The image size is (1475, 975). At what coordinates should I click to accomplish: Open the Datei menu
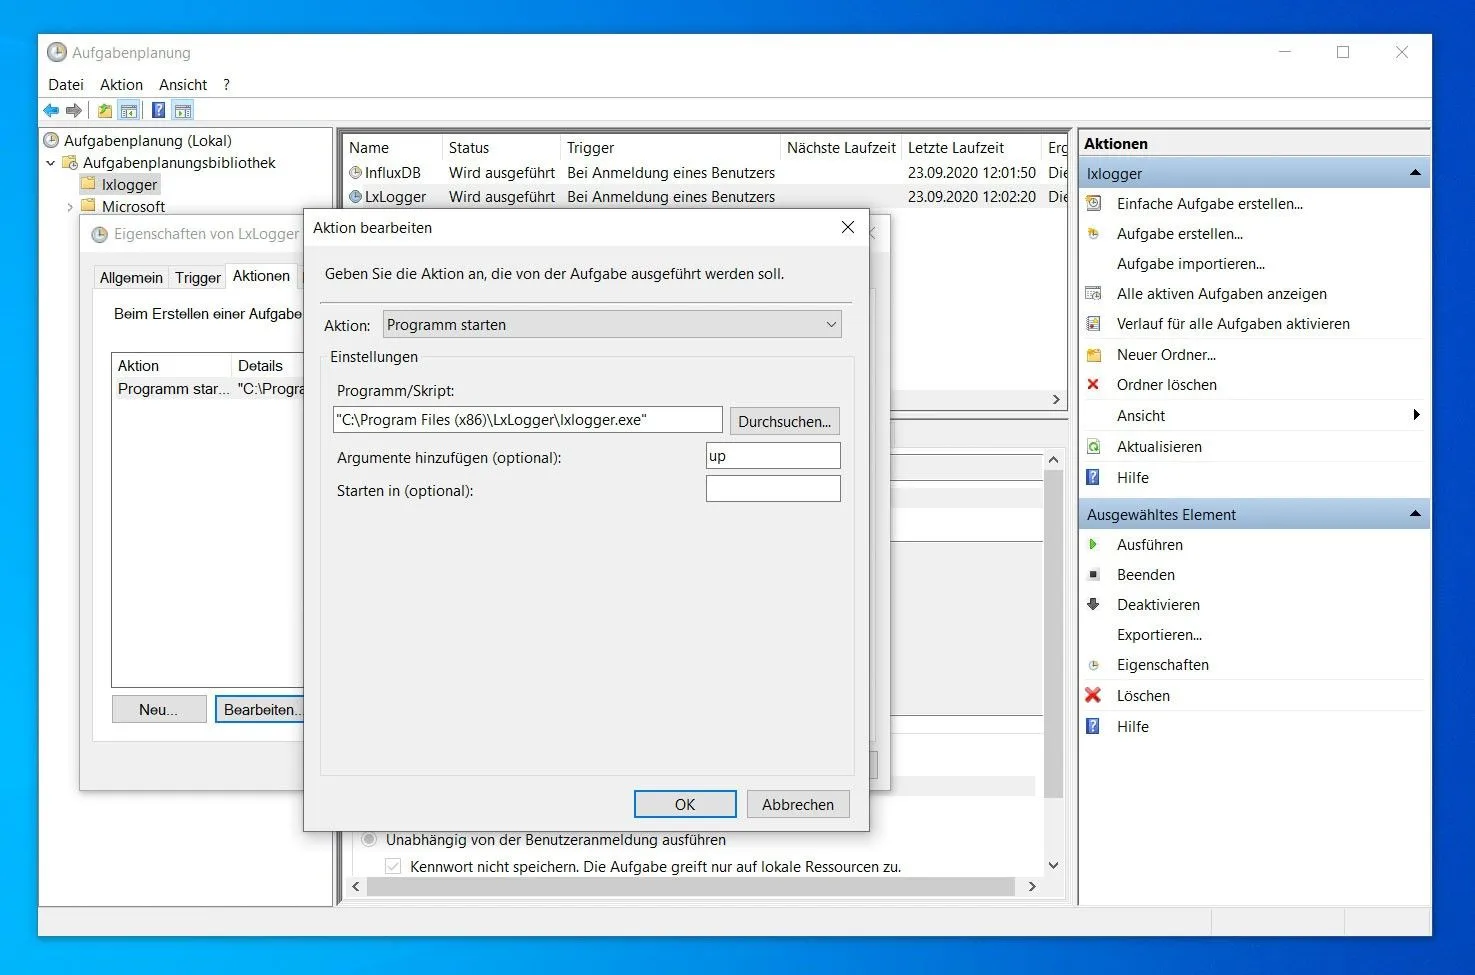[66, 84]
